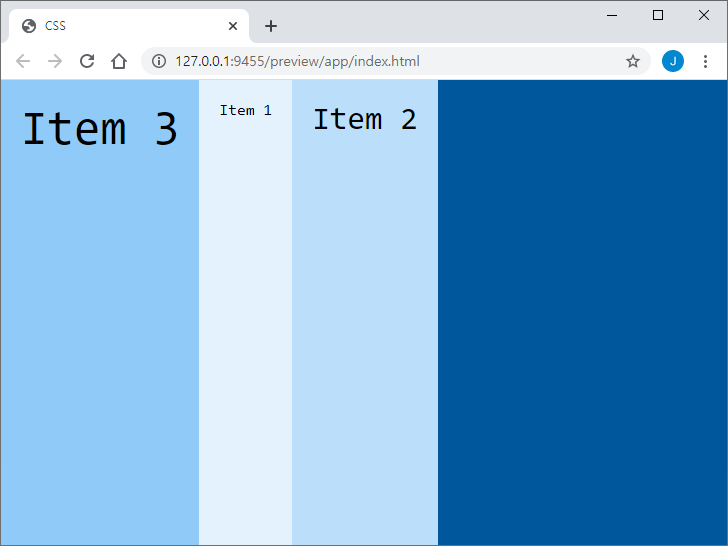The height and width of the screenshot is (546, 728).
Task: Click the globe favicon on the CSS tab
Action: (x=29, y=26)
